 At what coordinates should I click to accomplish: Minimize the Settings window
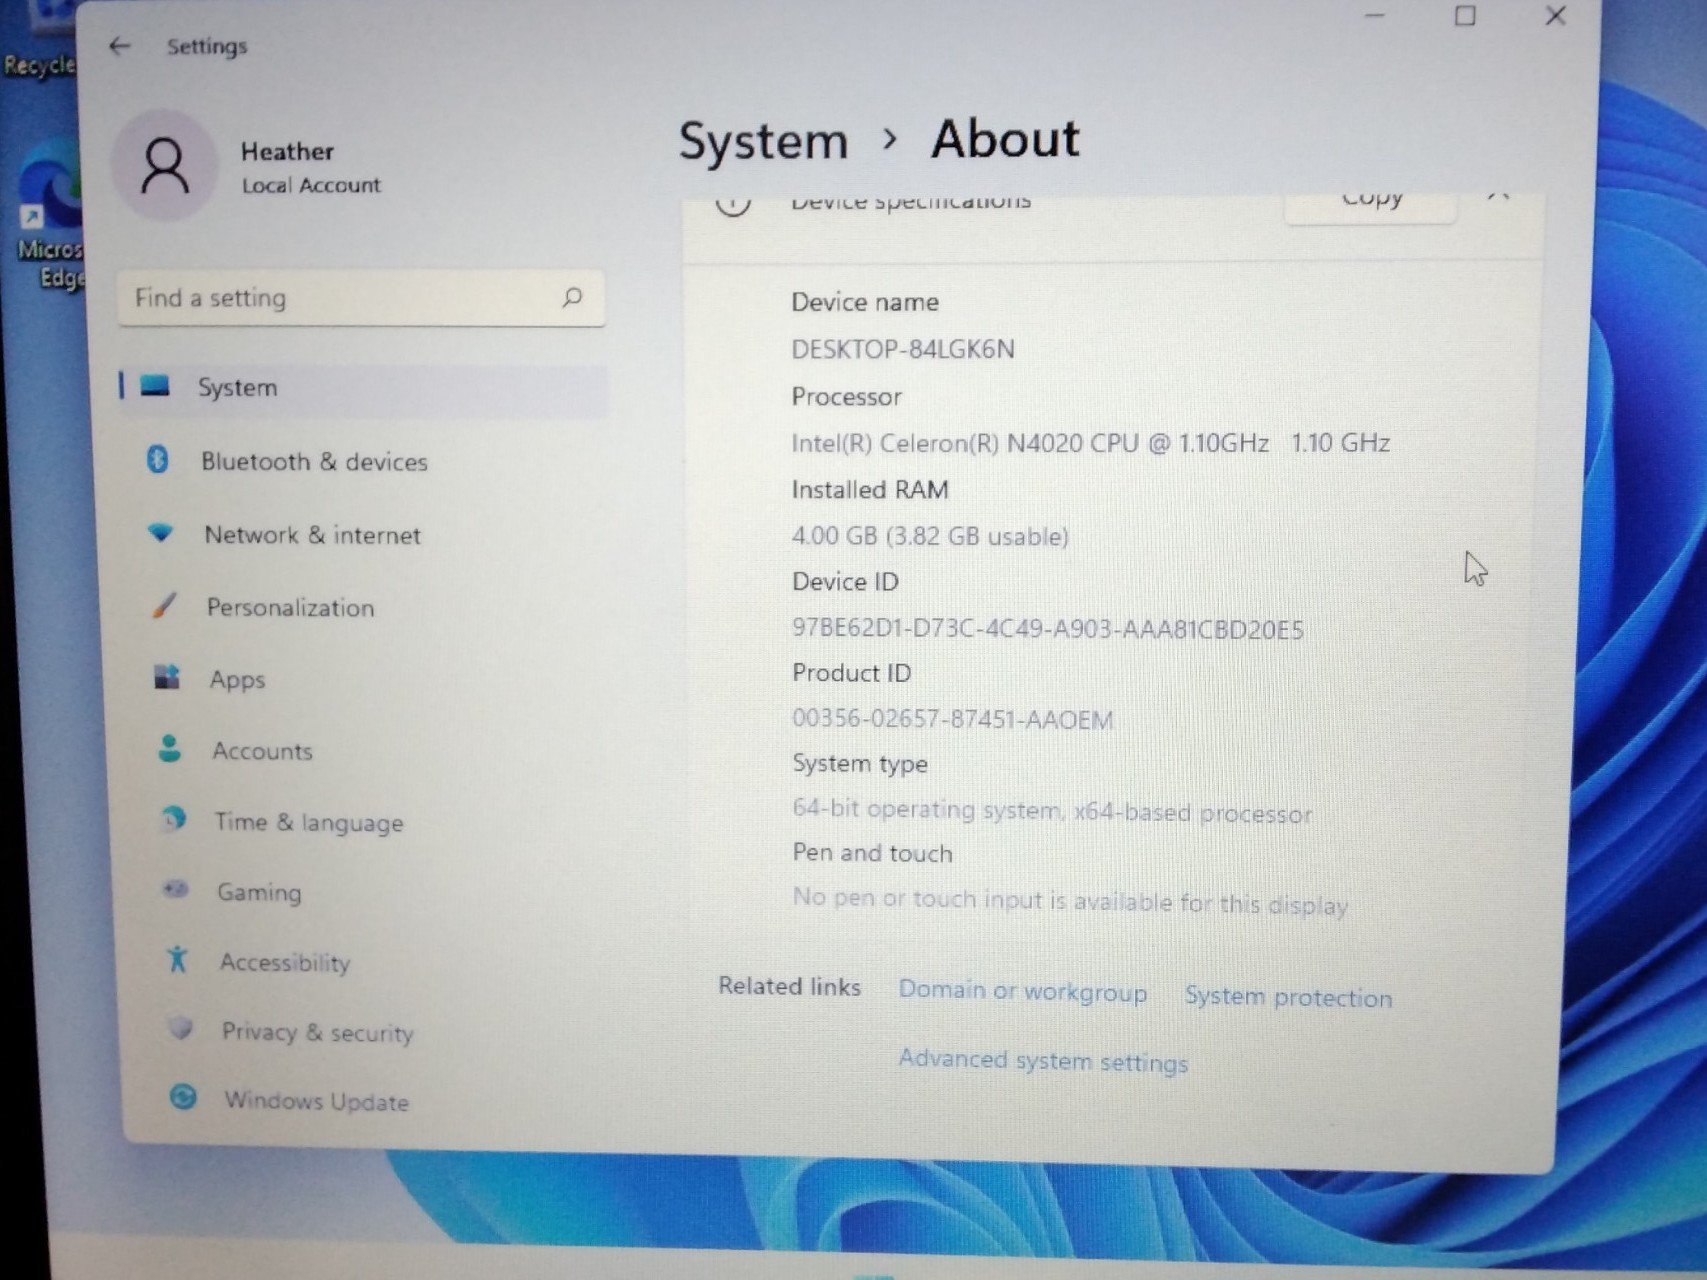(1375, 17)
